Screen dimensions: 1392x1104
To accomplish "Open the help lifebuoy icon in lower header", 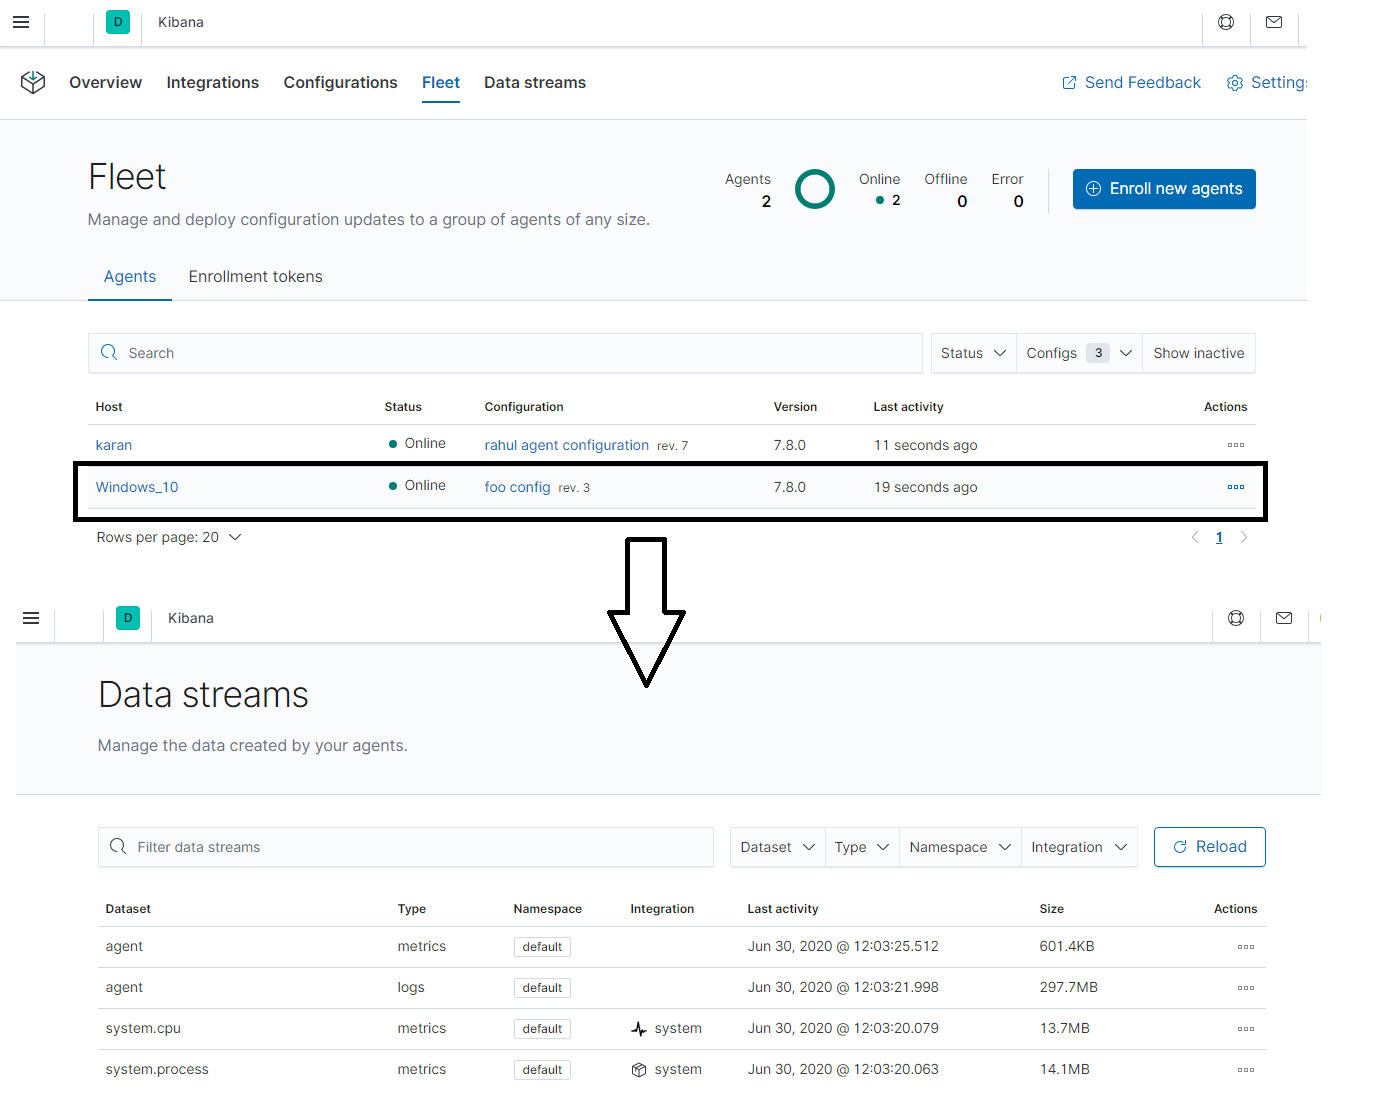I will coord(1236,618).
